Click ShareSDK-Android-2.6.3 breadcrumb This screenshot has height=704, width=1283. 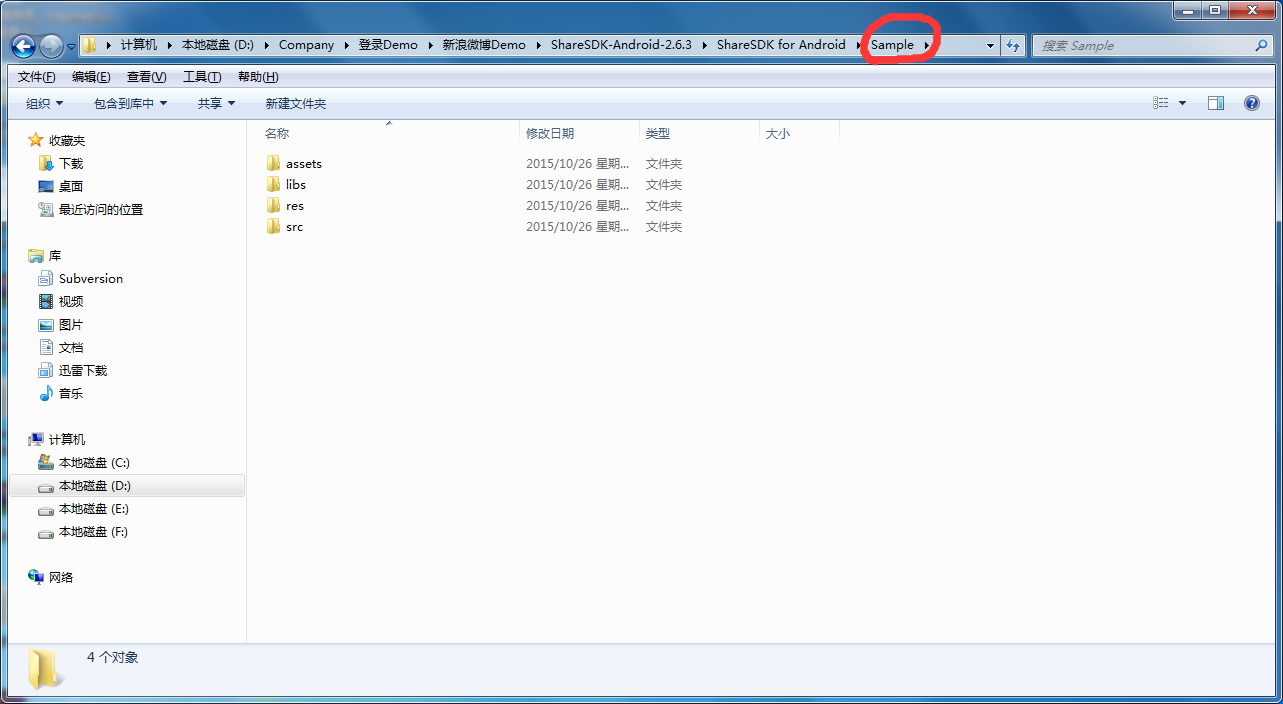click(621, 45)
